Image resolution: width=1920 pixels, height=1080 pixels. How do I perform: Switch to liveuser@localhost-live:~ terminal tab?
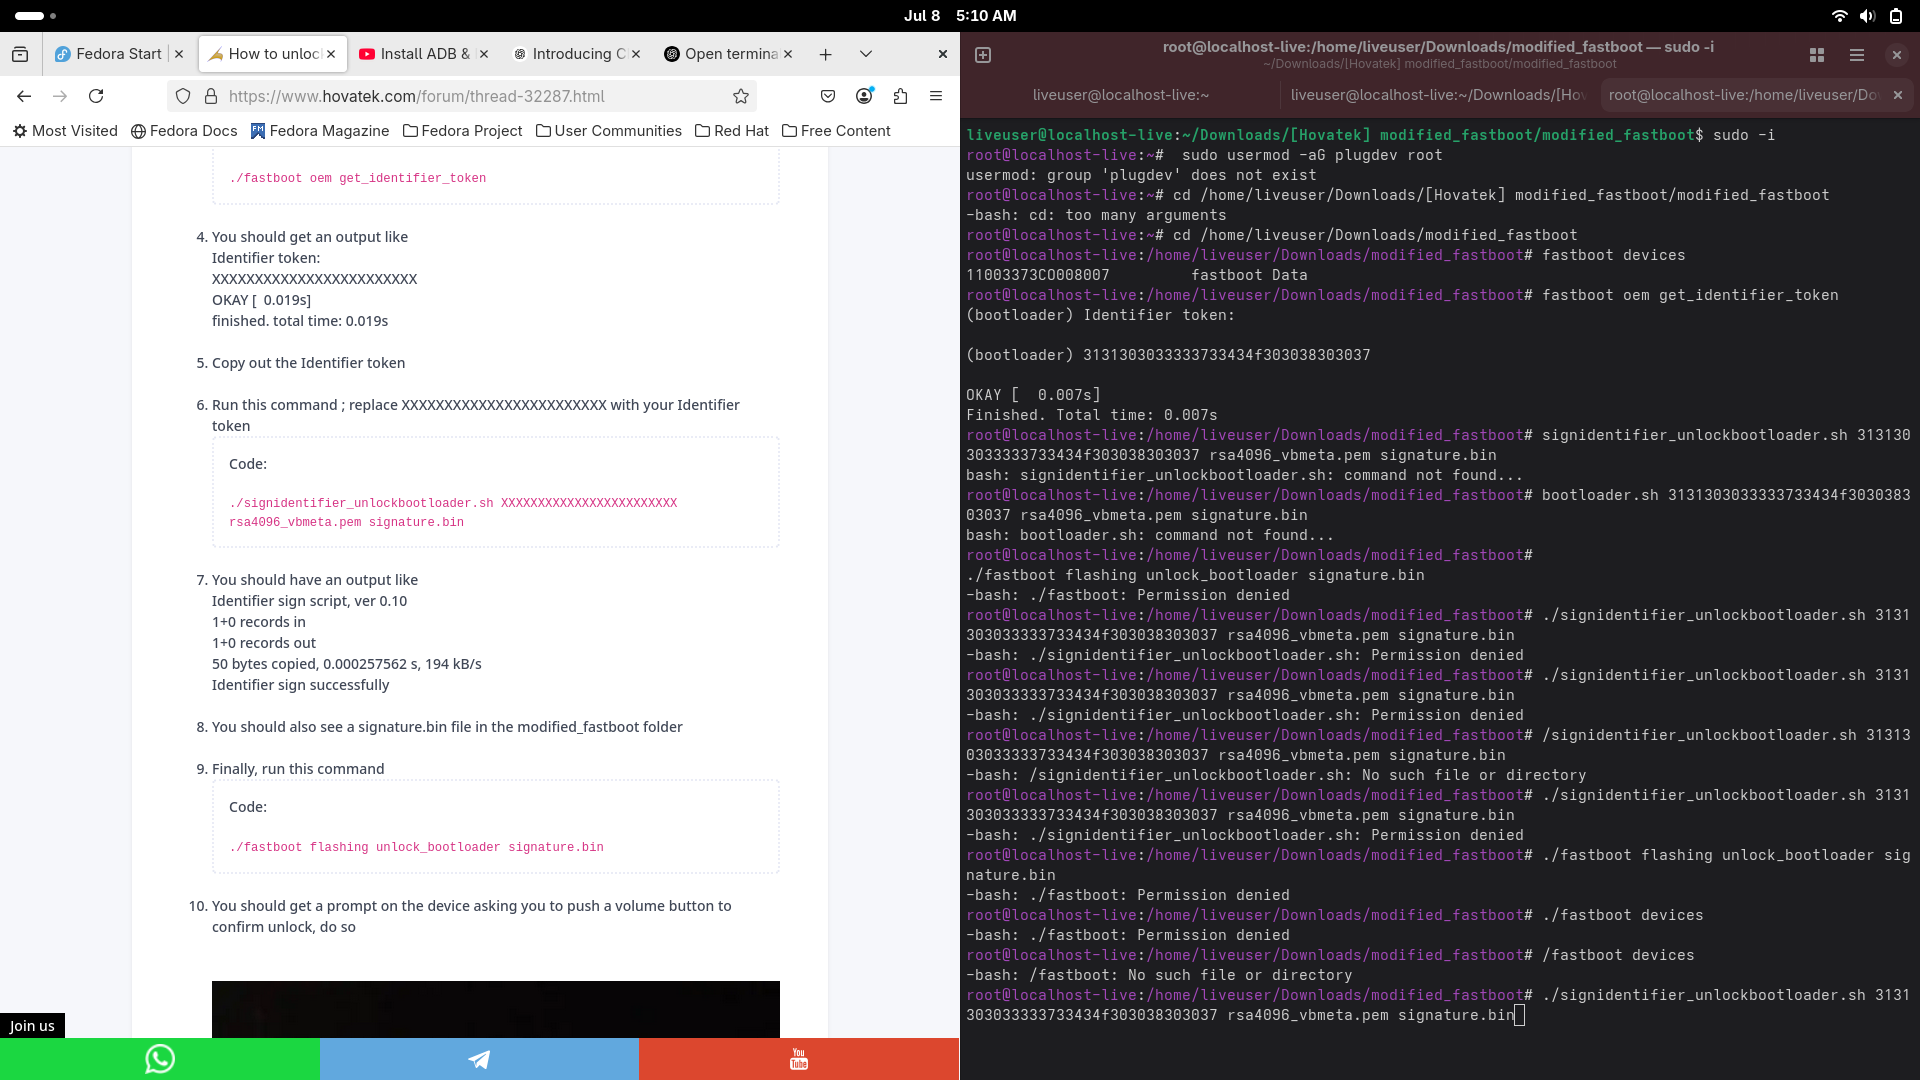click(1120, 95)
